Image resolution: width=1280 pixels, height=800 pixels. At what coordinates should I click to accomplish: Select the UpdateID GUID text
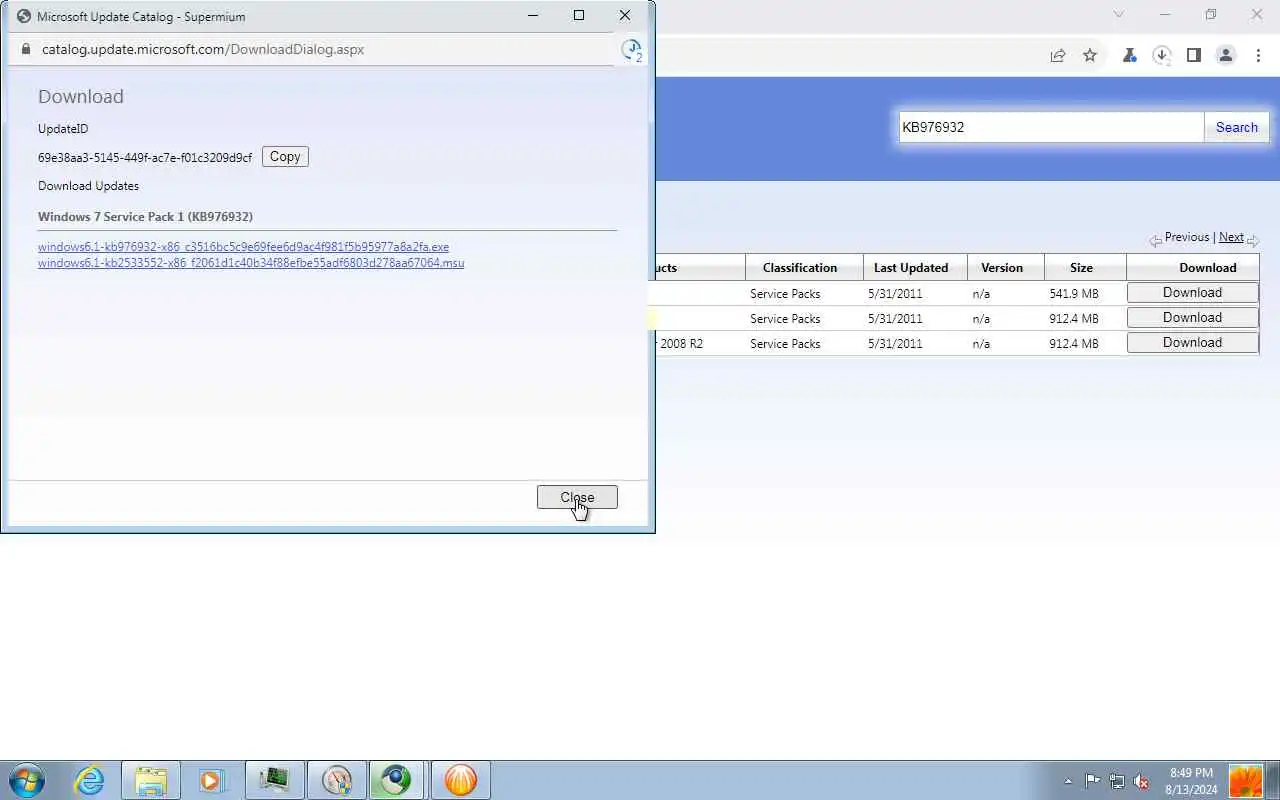click(x=145, y=157)
